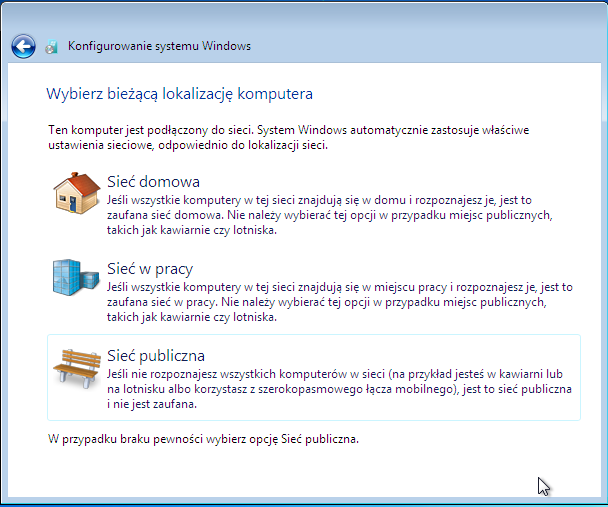Click the note 'W przypadku braku pewności wybierz opcję'
The width and height of the screenshot is (608, 507).
coord(163,439)
